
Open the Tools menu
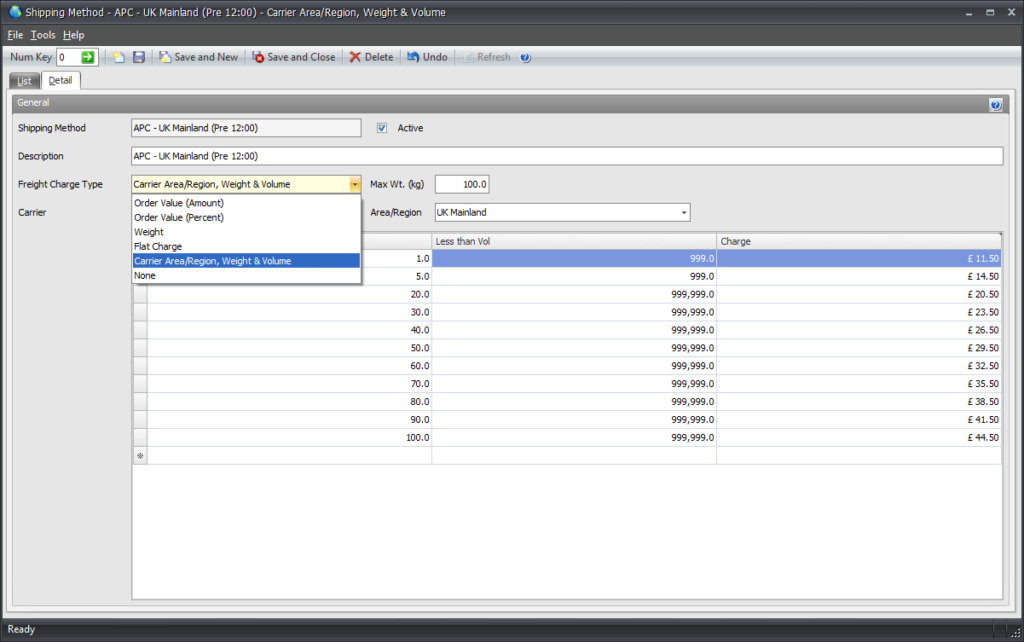click(x=42, y=34)
